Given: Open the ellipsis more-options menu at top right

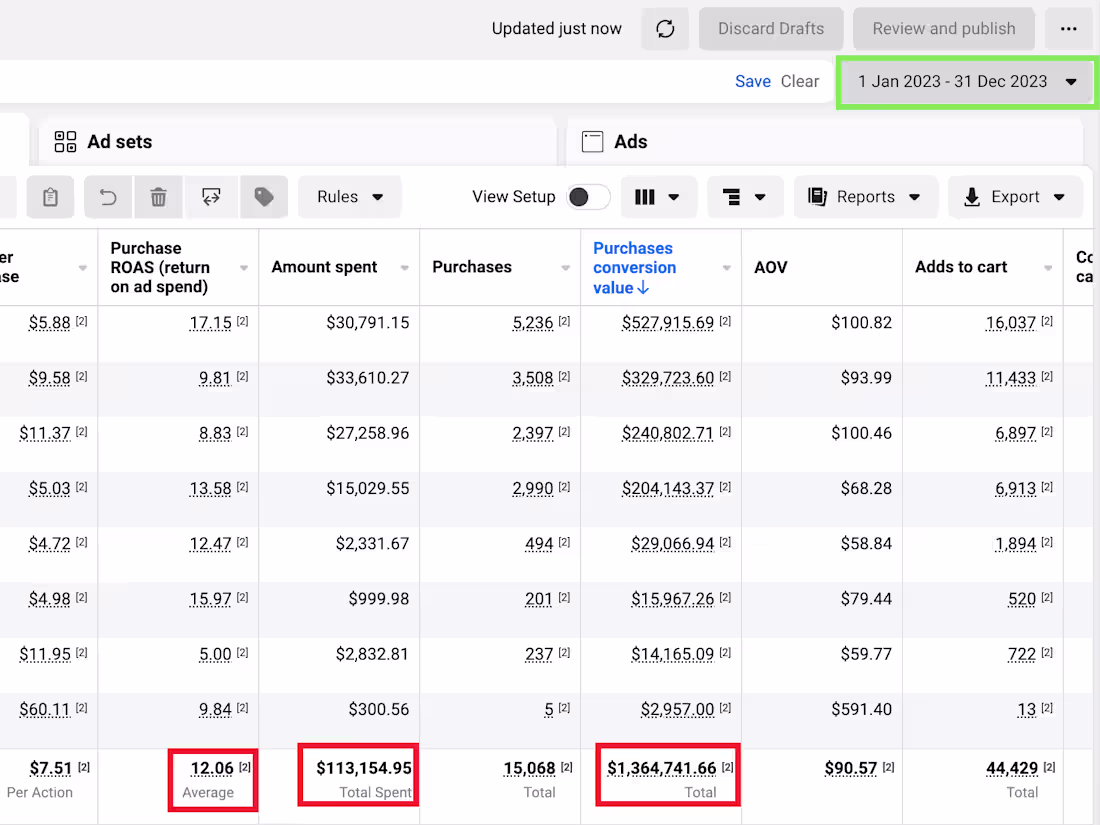Looking at the screenshot, I should click(x=1069, y=28).
